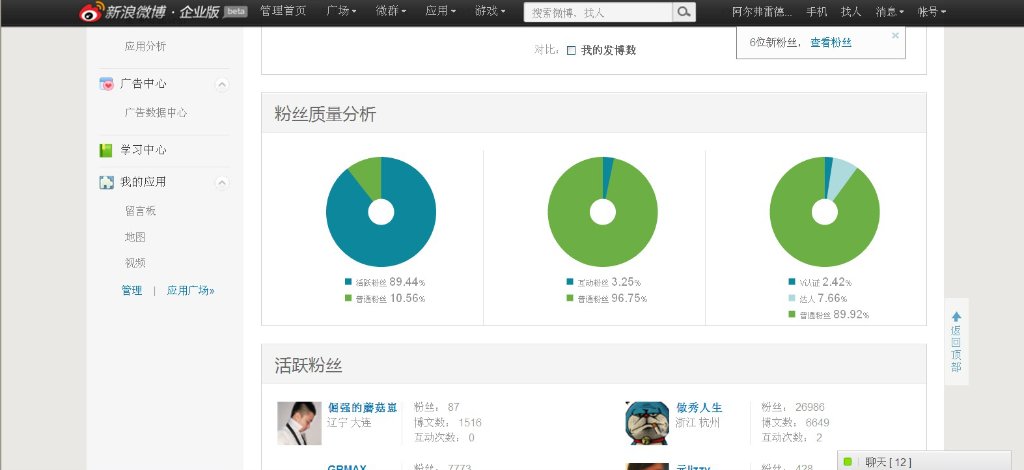Open 应用分析 in the sidebar
1024x470 pixels.
146,46
